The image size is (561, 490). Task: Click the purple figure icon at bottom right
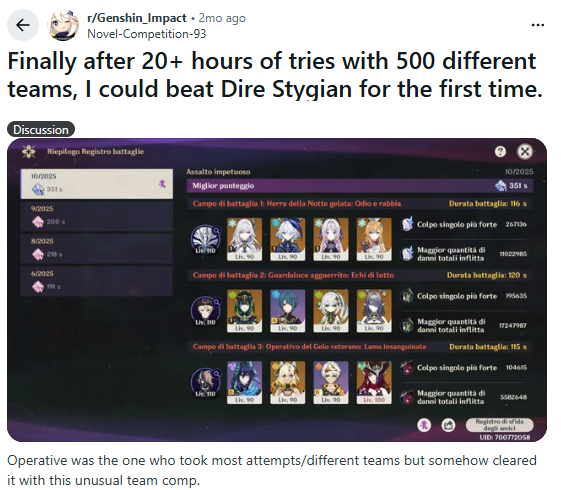pos(424,425)
